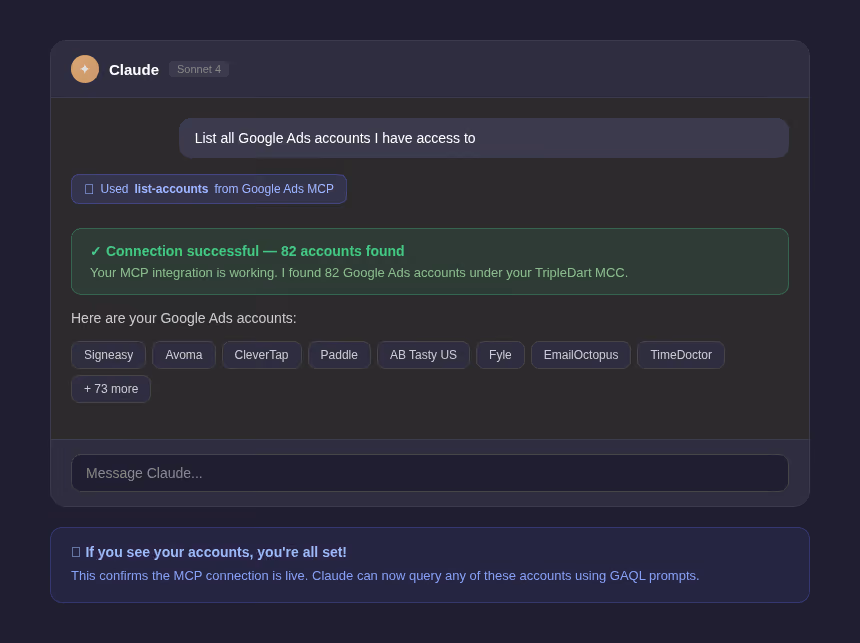The height and width of the screenshot is (643, 860).
Task: Select the AB Tasty US account chip
Action: point(423,355)
